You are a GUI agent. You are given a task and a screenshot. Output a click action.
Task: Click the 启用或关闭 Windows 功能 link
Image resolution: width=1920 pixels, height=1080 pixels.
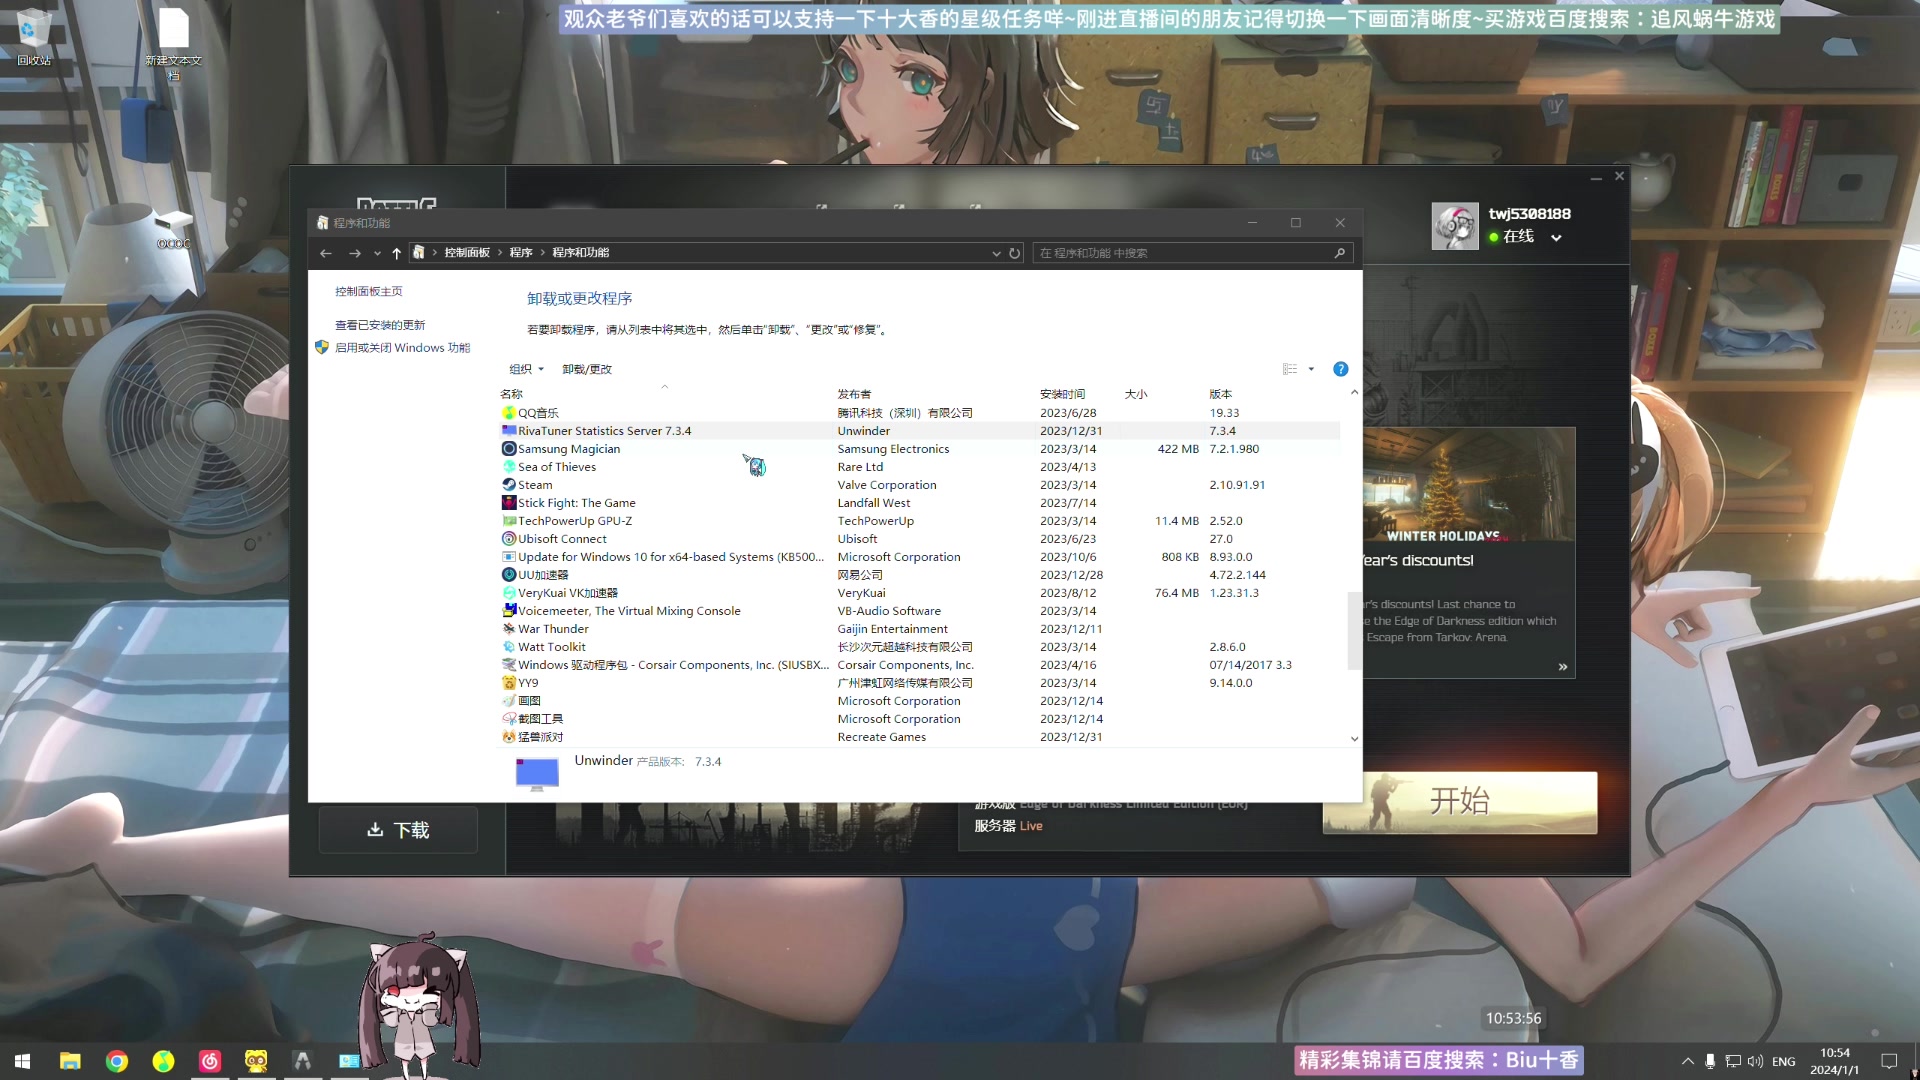click(402, 348)
